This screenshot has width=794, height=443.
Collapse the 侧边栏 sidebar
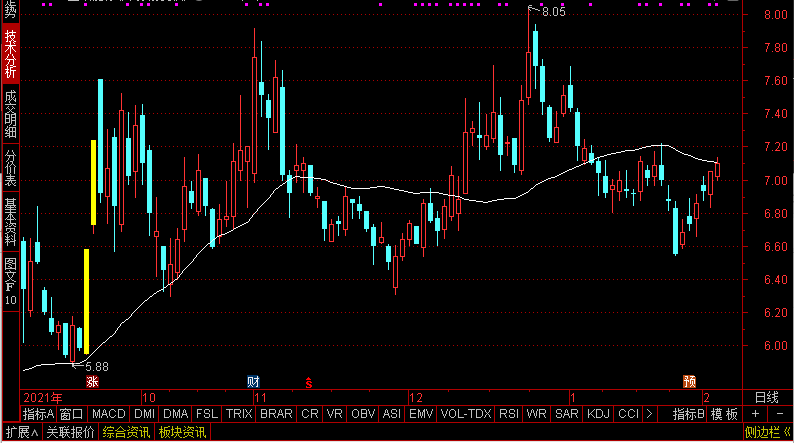tap(767, 432)
